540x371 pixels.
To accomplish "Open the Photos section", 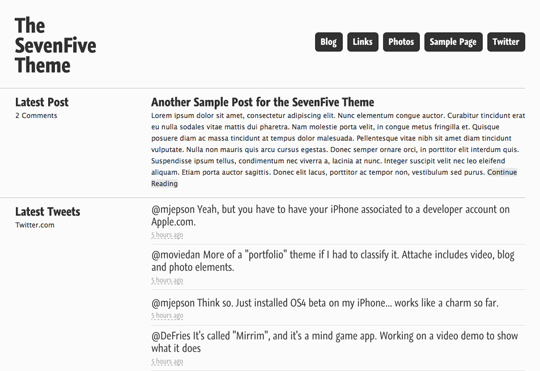I will point(401,42).
